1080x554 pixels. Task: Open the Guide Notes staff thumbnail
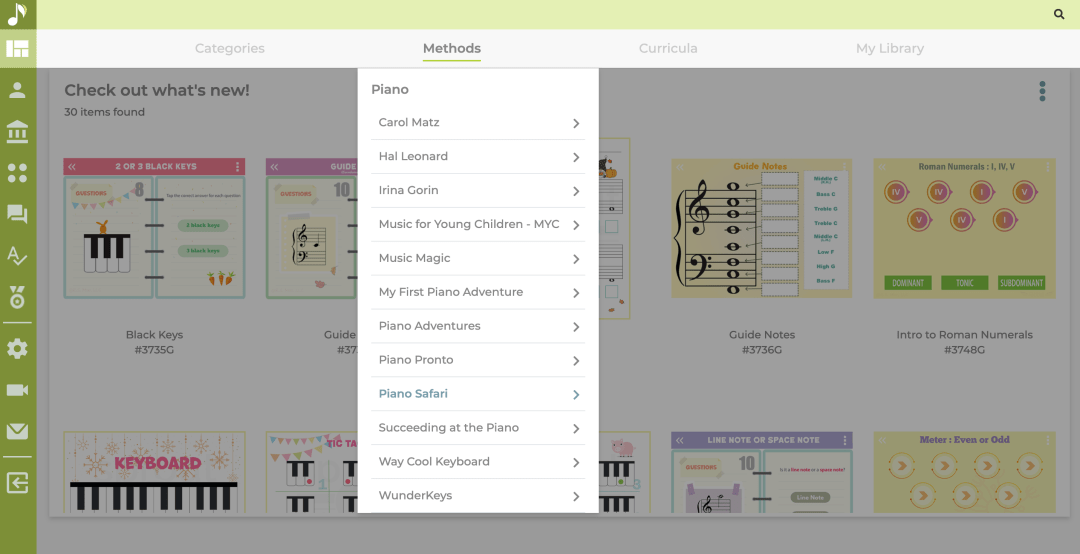coord(762,229)
